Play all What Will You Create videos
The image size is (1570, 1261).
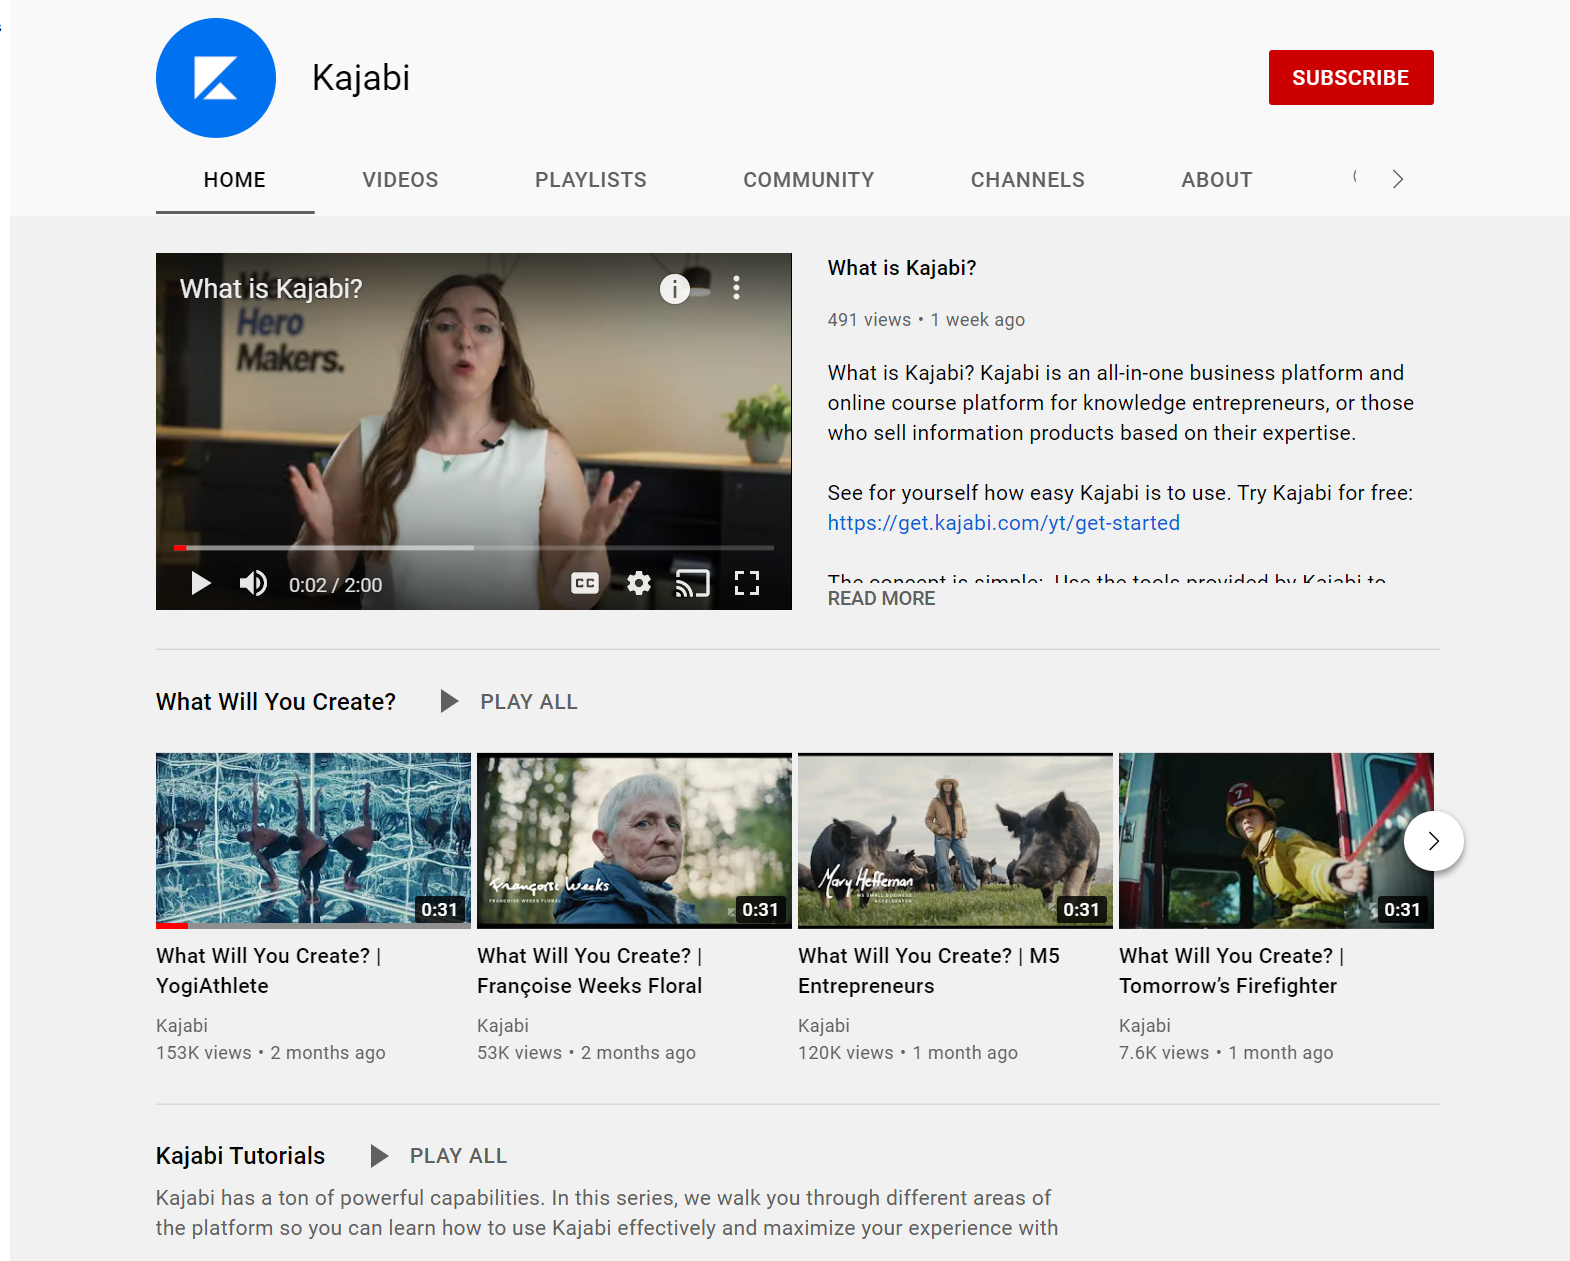509,702
